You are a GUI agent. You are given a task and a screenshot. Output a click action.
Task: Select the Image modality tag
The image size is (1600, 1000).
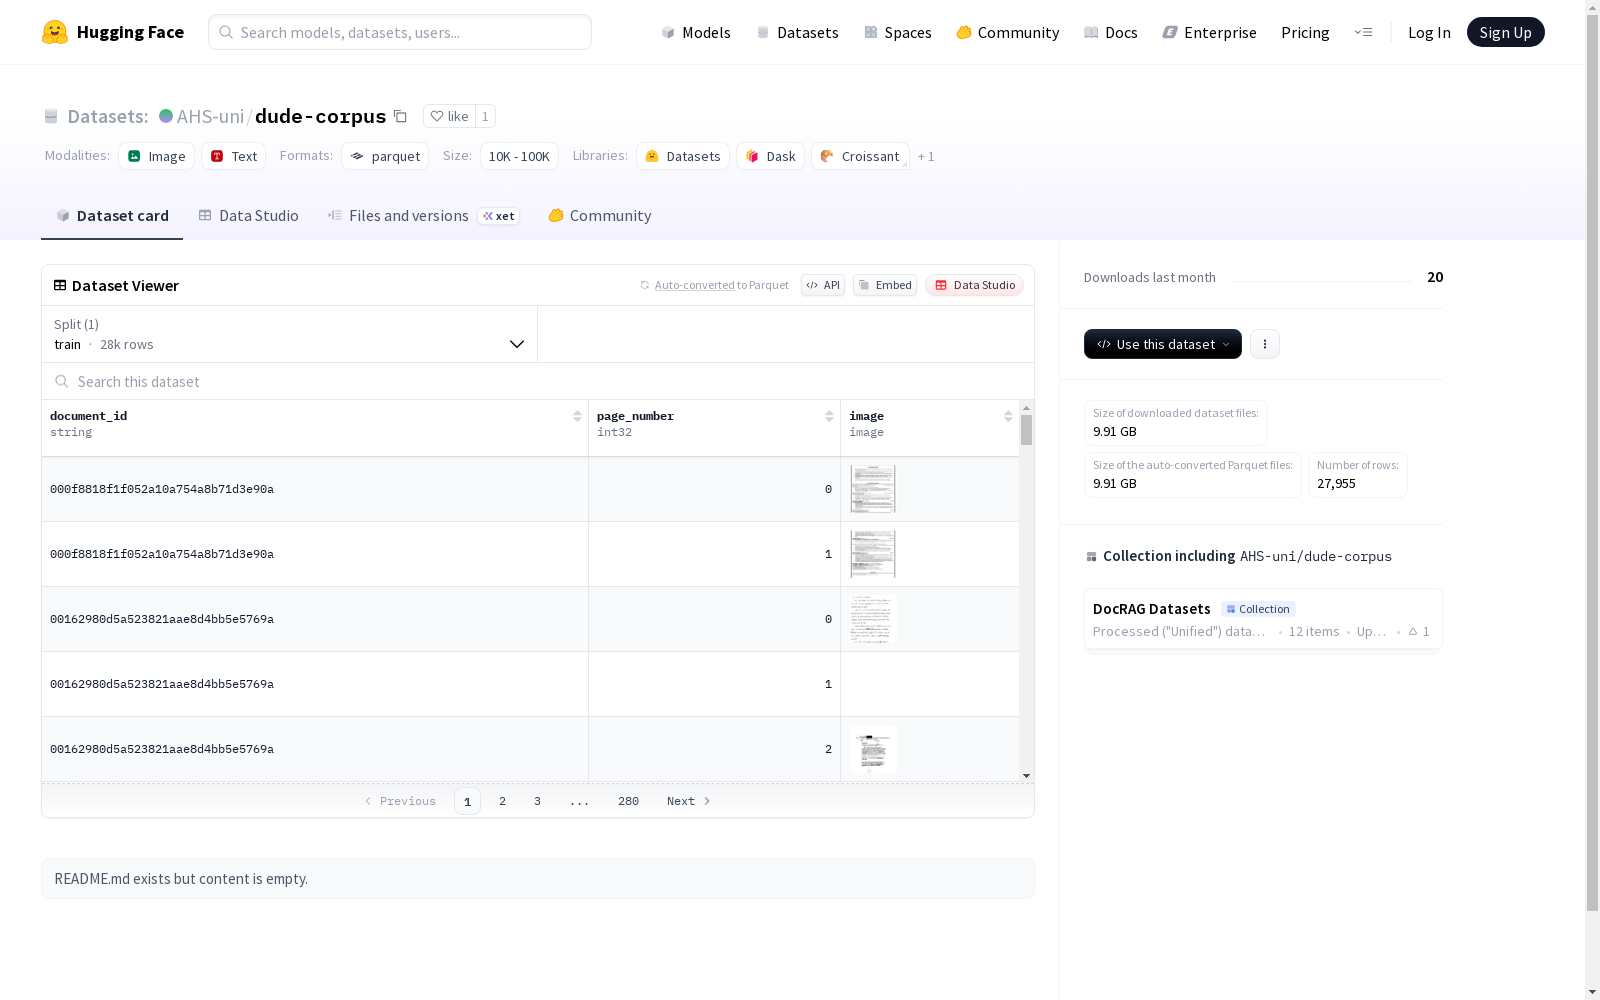click(x=156, y=156)
